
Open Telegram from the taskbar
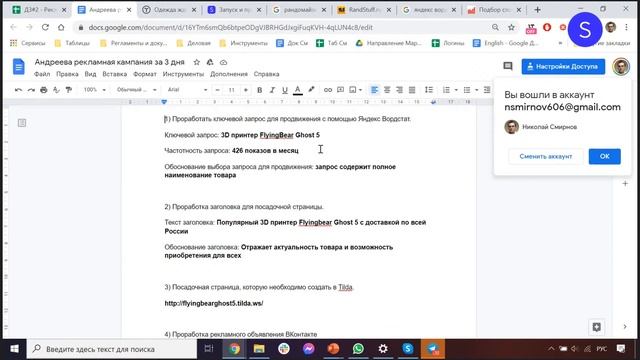433,349
